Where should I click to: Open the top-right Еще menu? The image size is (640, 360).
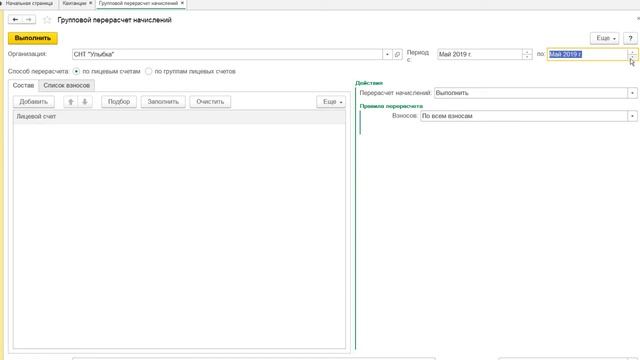(604, 38)
